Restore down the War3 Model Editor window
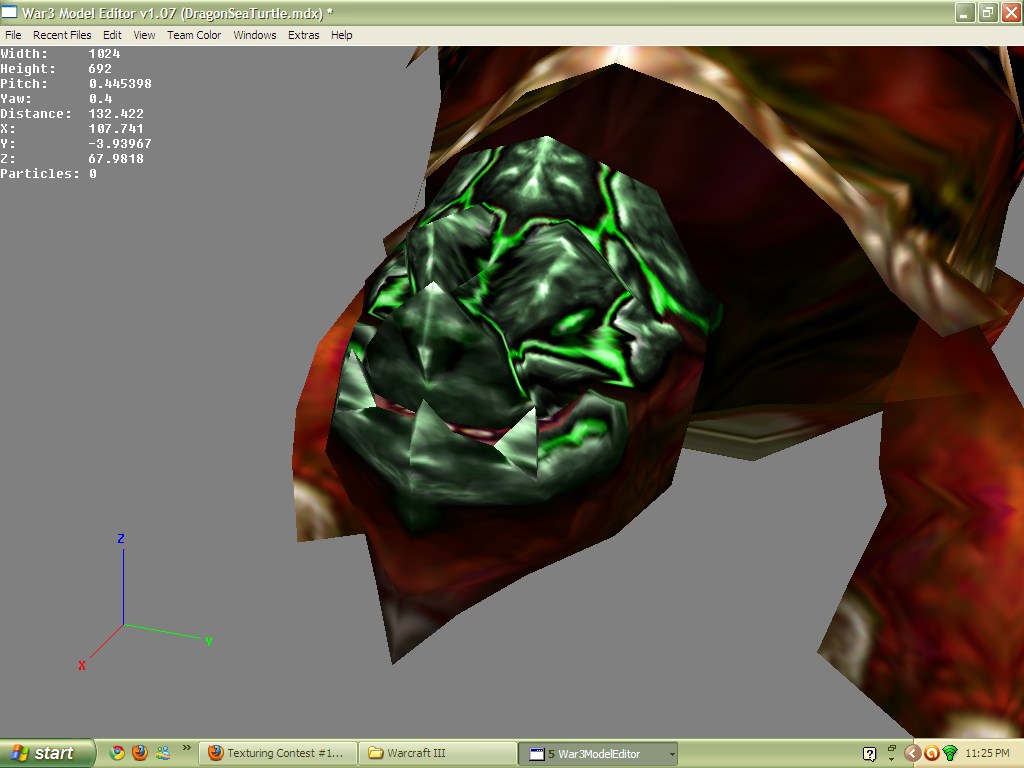Viewport: 1024px width, 768px height. 987,12
